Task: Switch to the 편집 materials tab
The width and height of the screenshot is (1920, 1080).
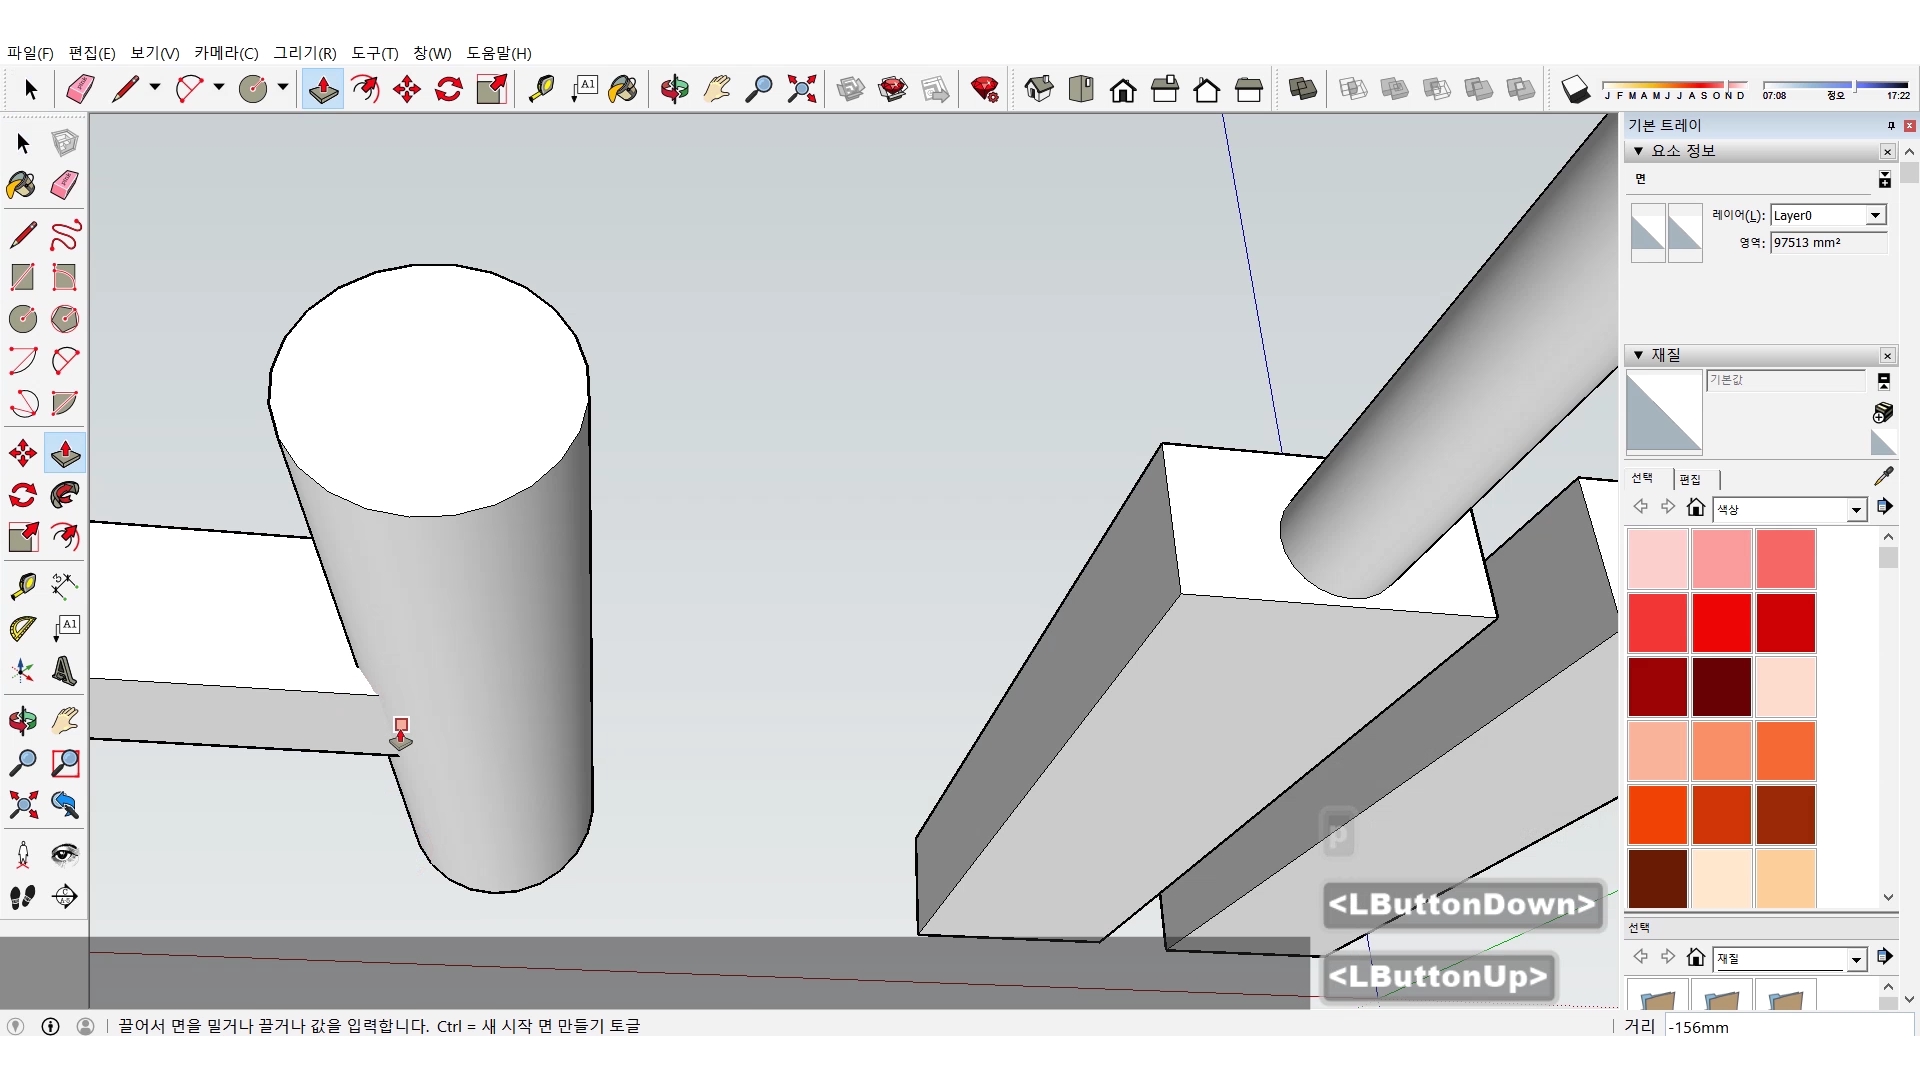Action: (x=1690, y=479)
